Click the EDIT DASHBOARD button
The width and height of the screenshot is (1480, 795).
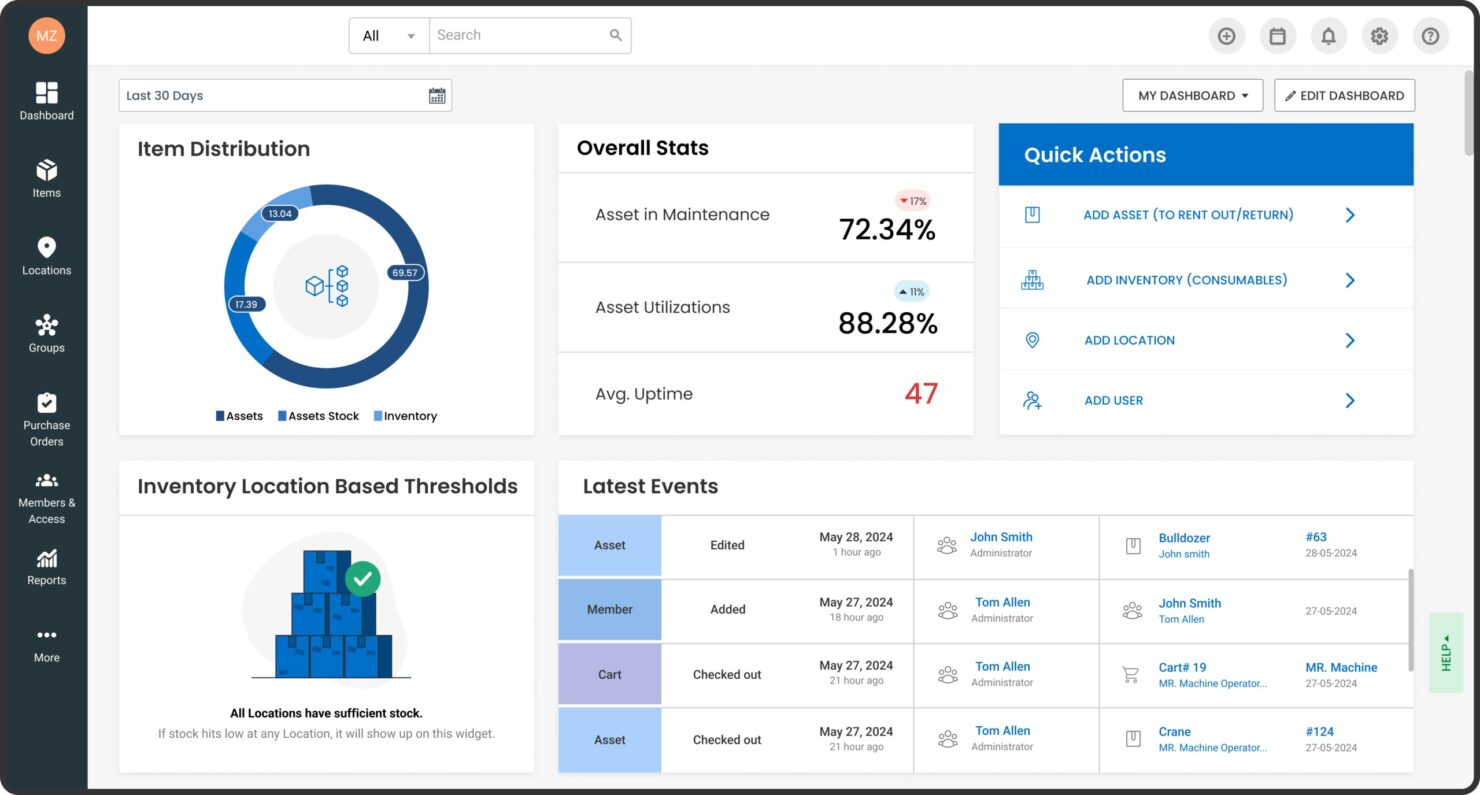(x=1344, y=95)
